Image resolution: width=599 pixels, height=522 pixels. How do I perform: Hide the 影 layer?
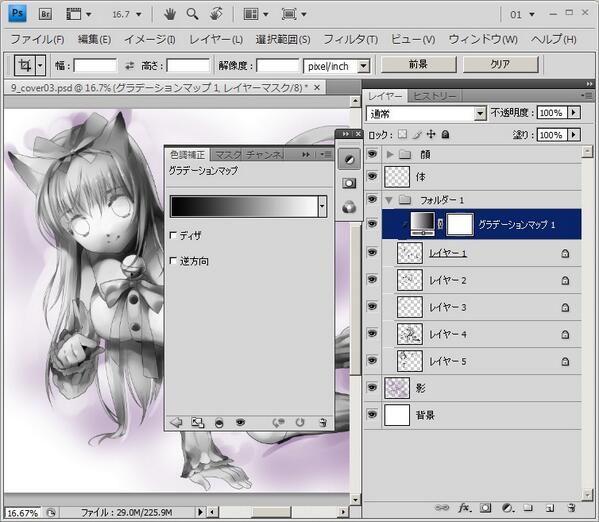372,387
